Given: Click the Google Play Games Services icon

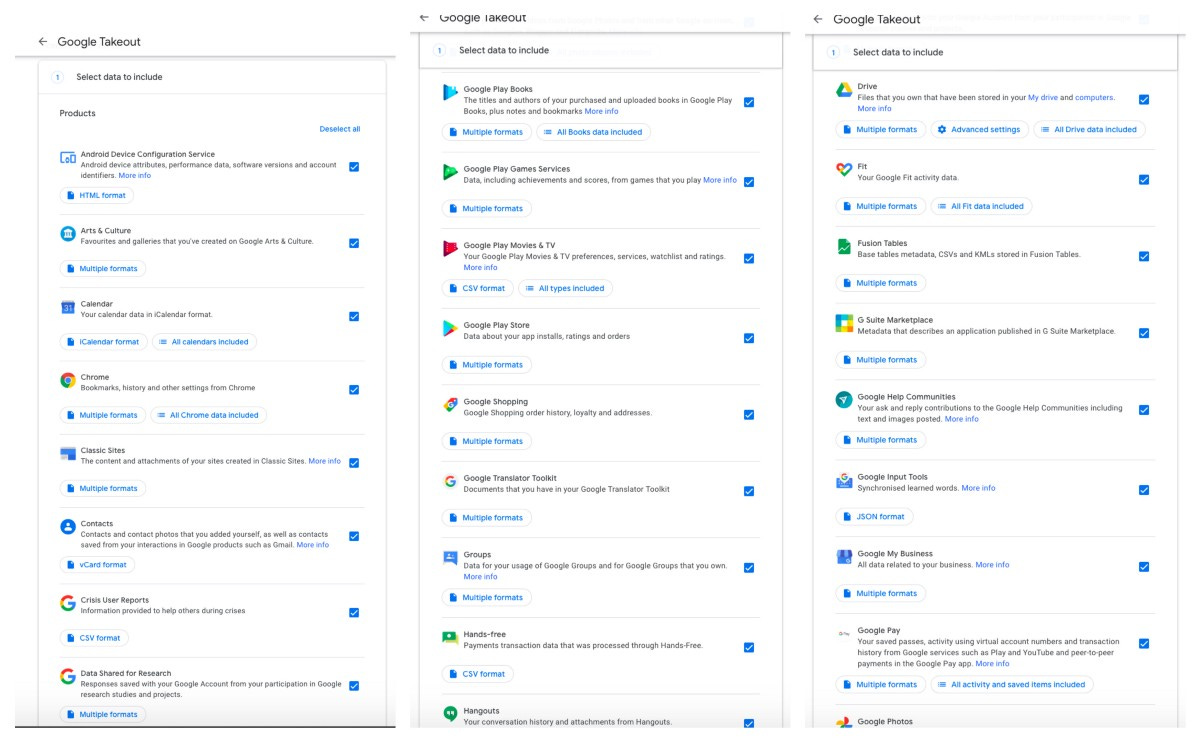Looking at the screenshot, I should coord(451,172).
